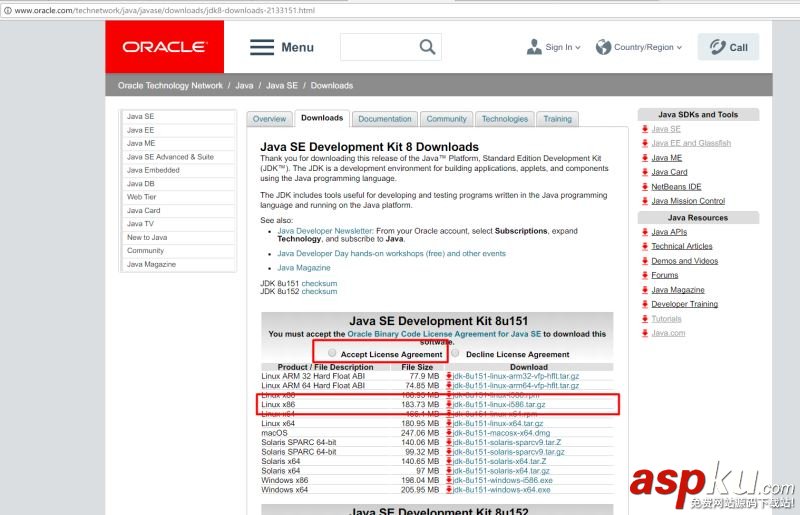This screenshot has height=515, width=800.
Task: Click red arrow icon beside Java Card
Action: click(x=645, y=172)
